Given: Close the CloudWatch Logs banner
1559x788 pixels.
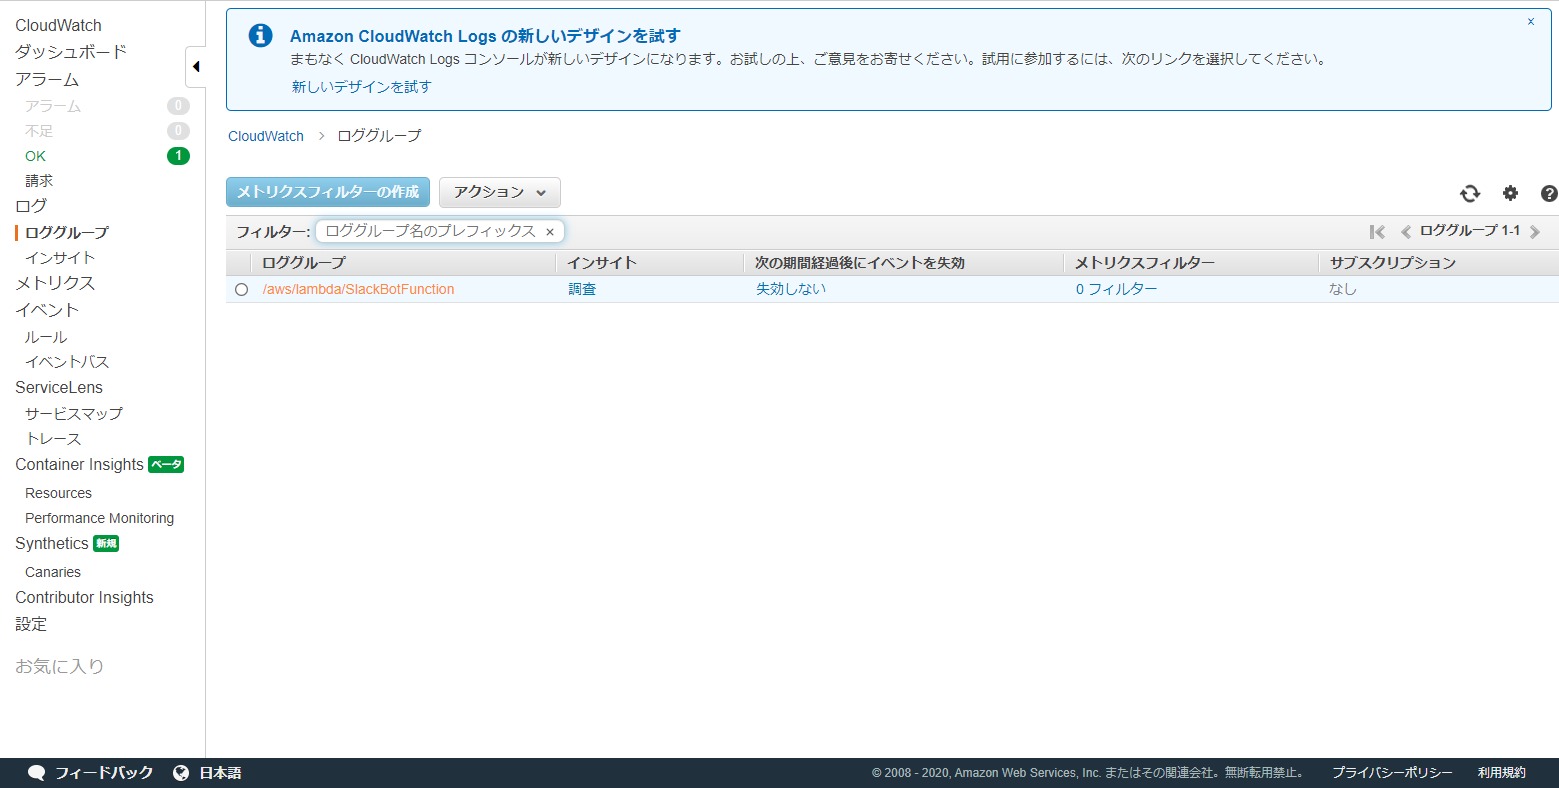Looking at the screenshot, I should (x=1530, y=21).
